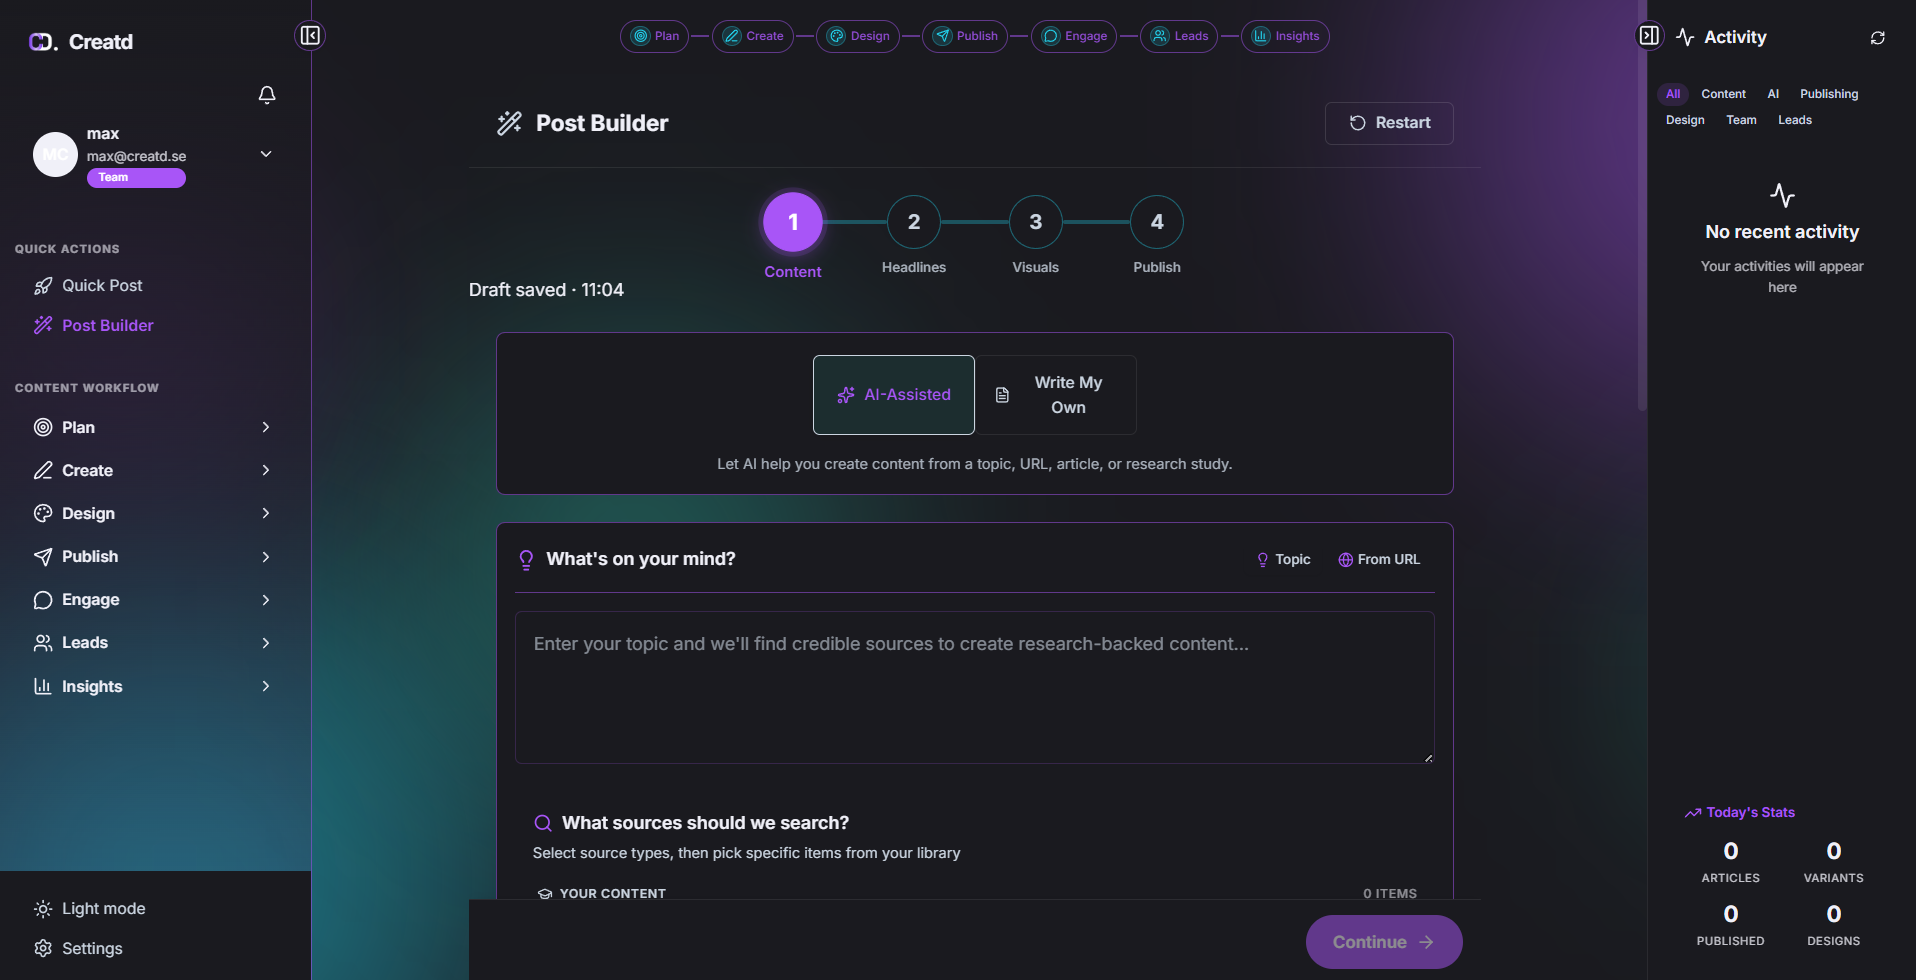
Task: Select the From URL input tab
Action: 1379,560
